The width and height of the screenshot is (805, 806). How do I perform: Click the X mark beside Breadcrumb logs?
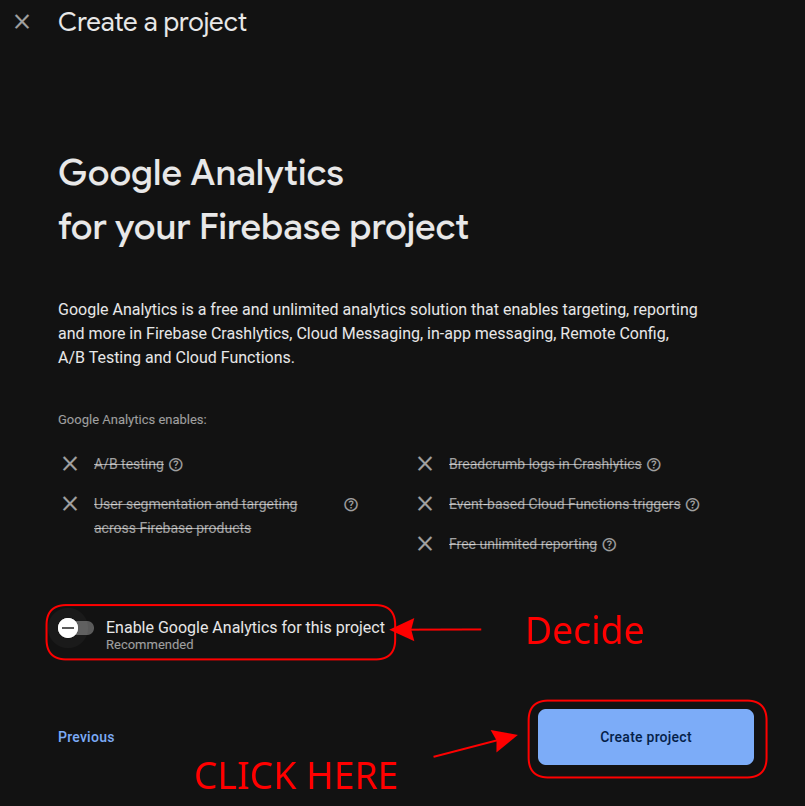(x=425, y=464)
